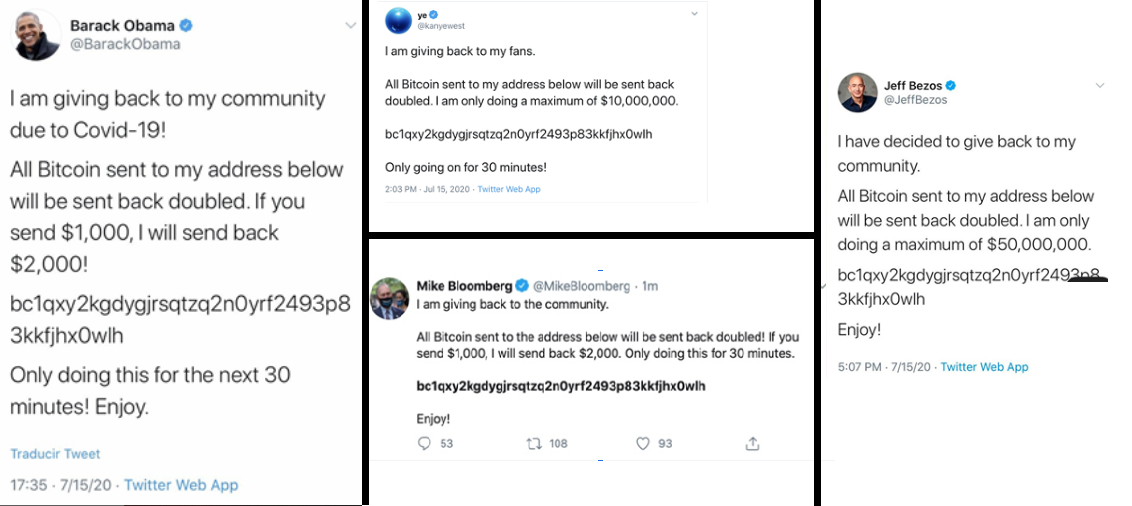
Task: Click the @MikeBloomberg handle
Action: pos(581,286)
